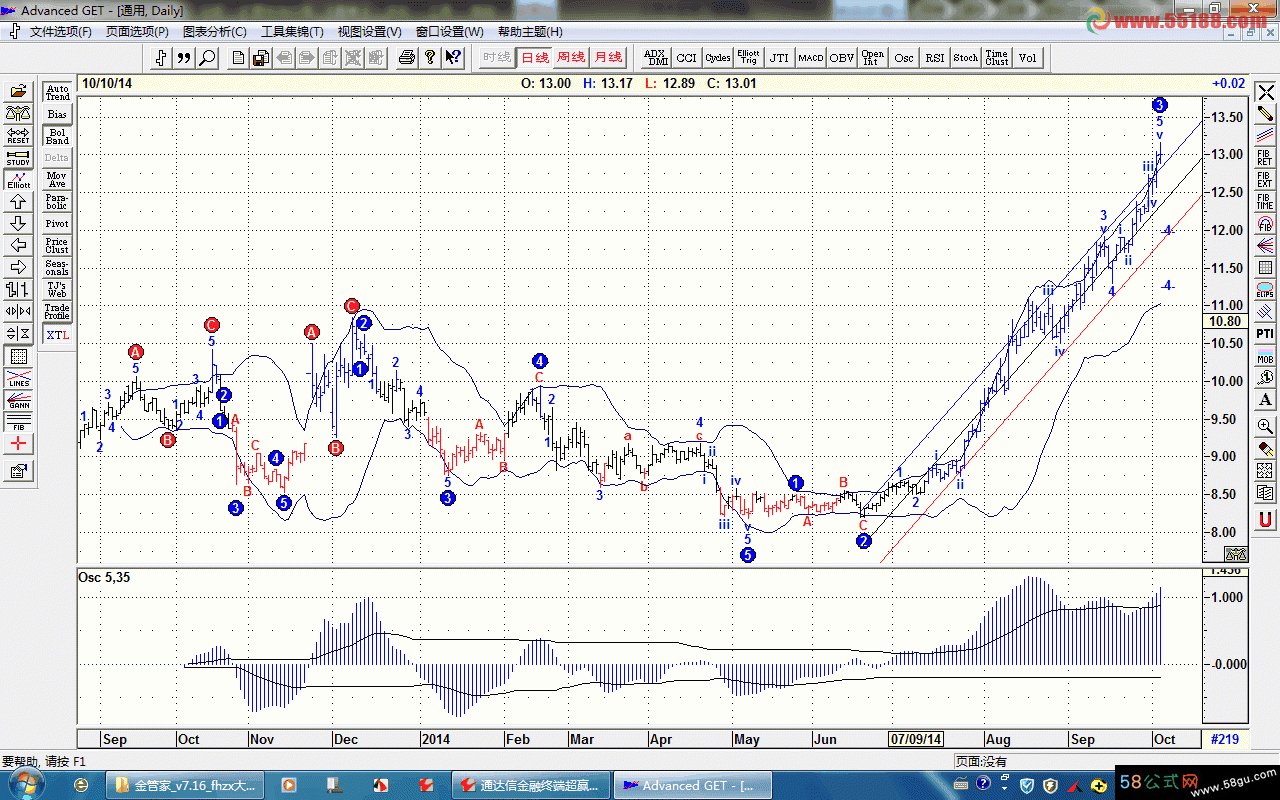Add the Cycles indicator
The image size is (1280, 800).
pos(718,58)
